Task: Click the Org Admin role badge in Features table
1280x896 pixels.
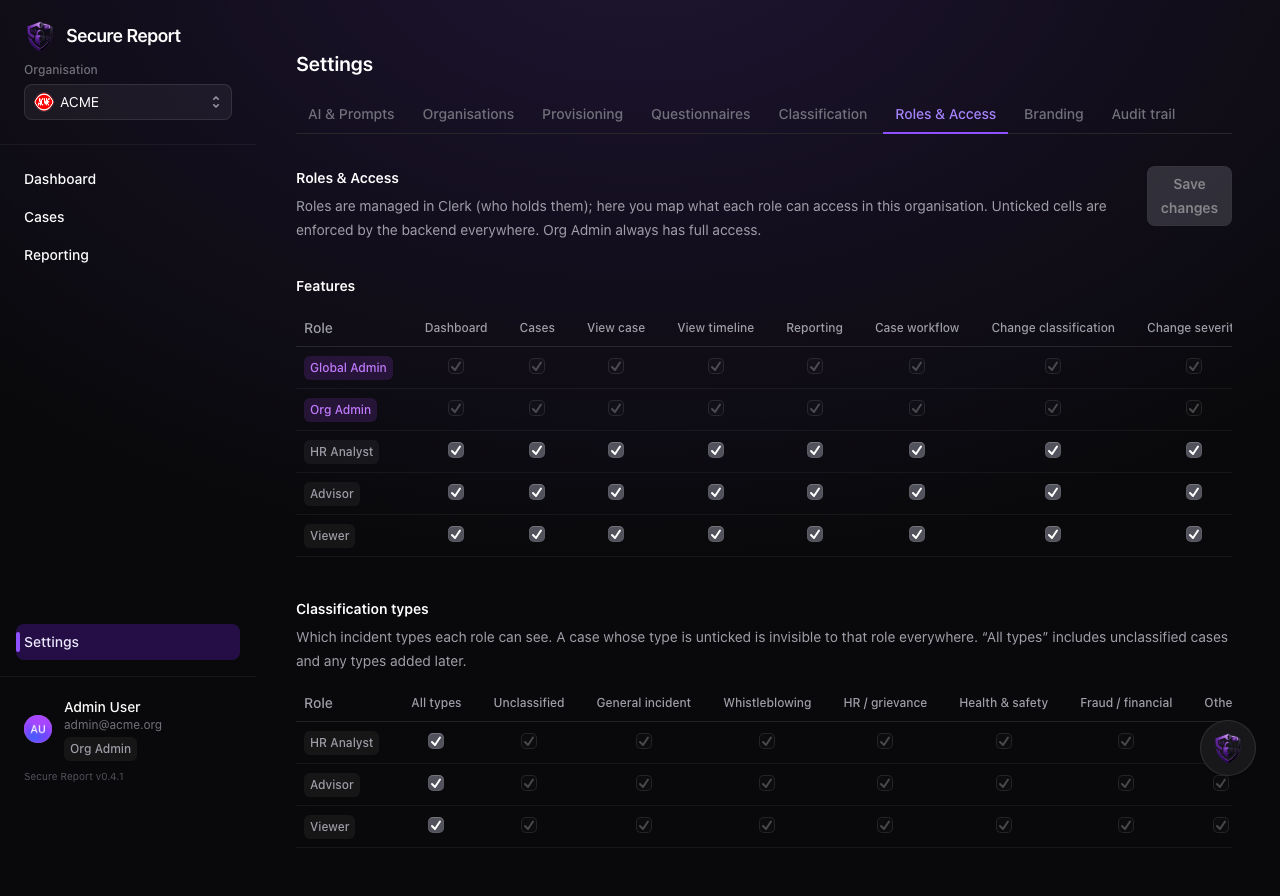Action: [x=340, y=410]
